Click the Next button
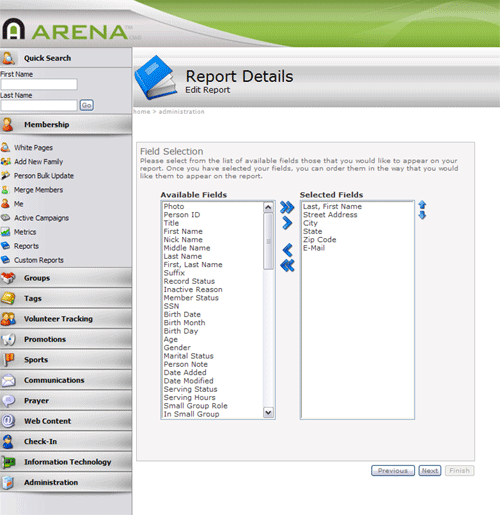The image size is (500, 515). (x=430, y=471)
